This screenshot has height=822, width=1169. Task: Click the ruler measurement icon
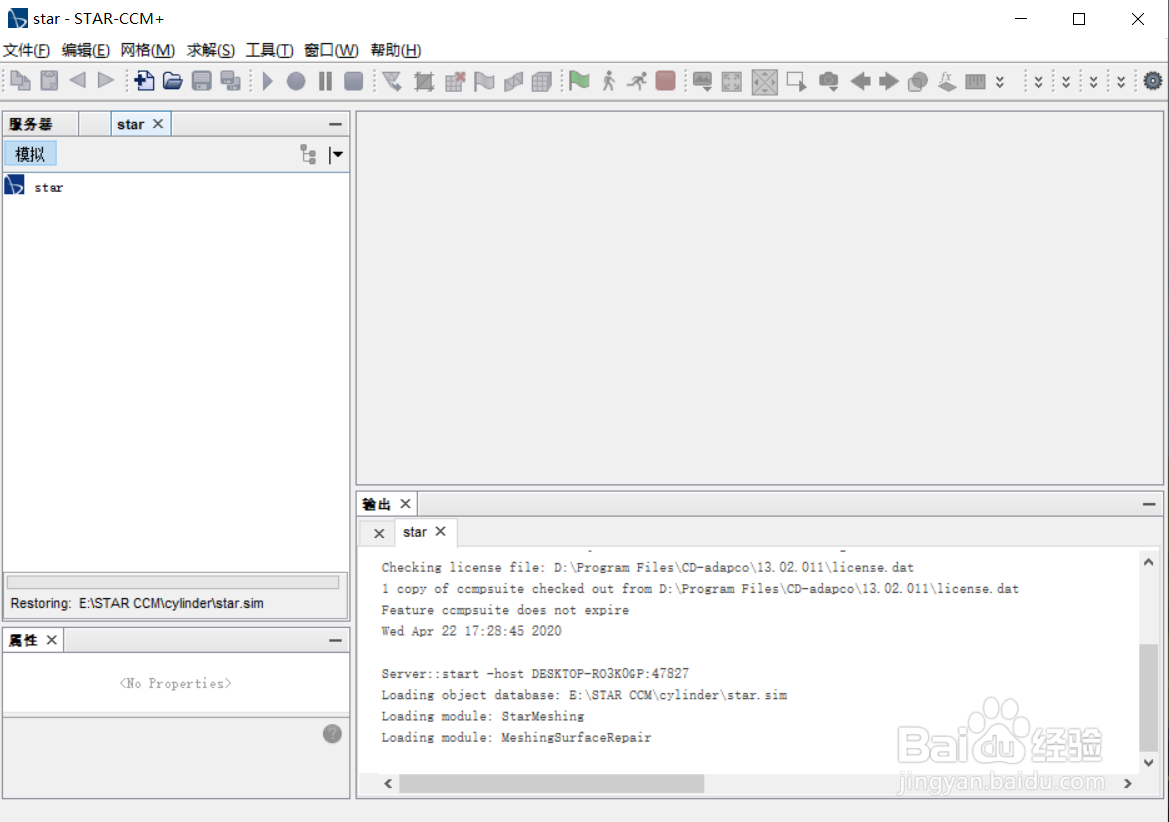975,81
